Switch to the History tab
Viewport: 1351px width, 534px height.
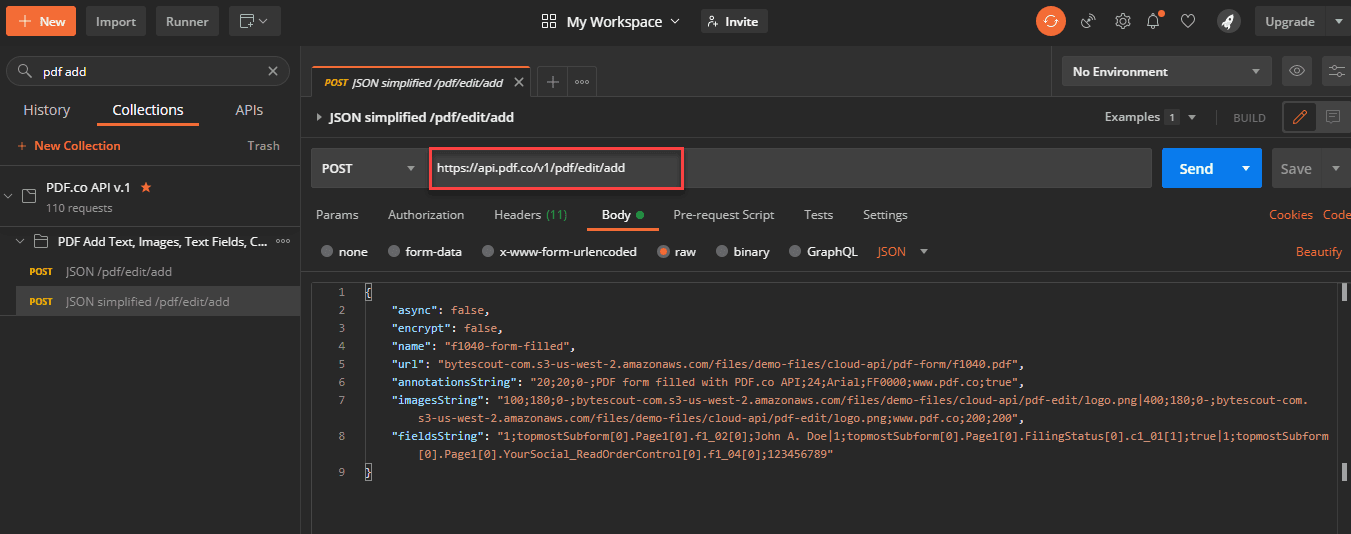(x=47, y=110)
